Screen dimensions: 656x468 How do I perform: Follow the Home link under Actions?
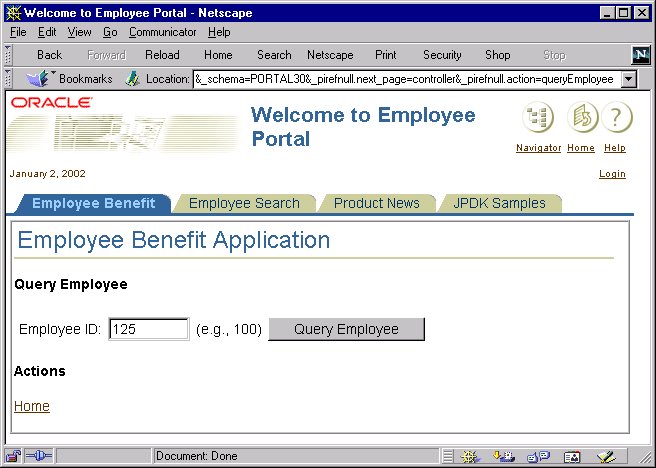click(32, 406)
